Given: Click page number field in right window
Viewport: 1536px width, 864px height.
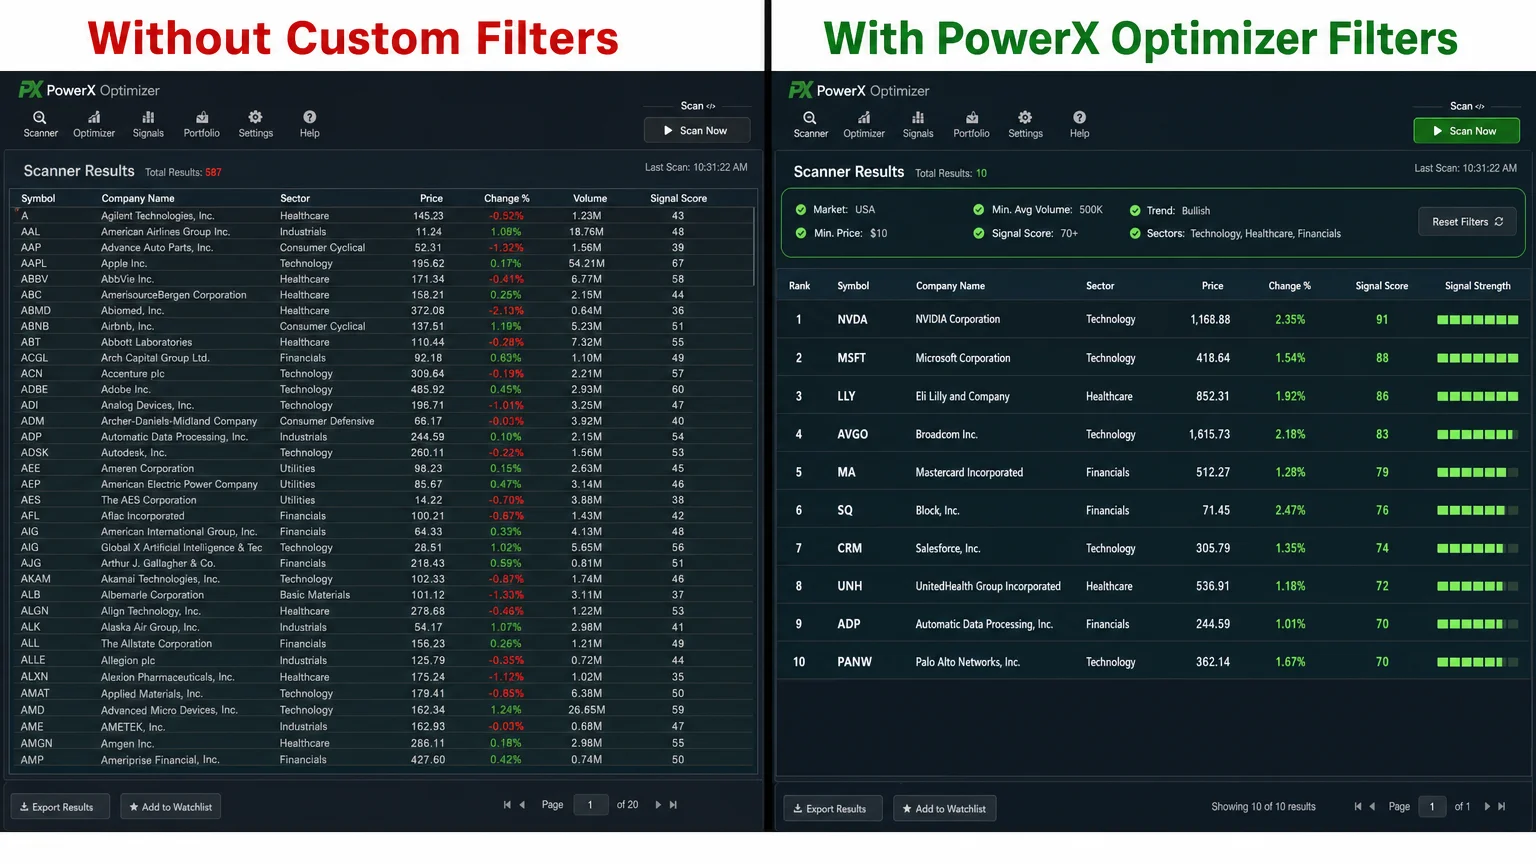Looking at the screenshot, I should coord(1432,807).
